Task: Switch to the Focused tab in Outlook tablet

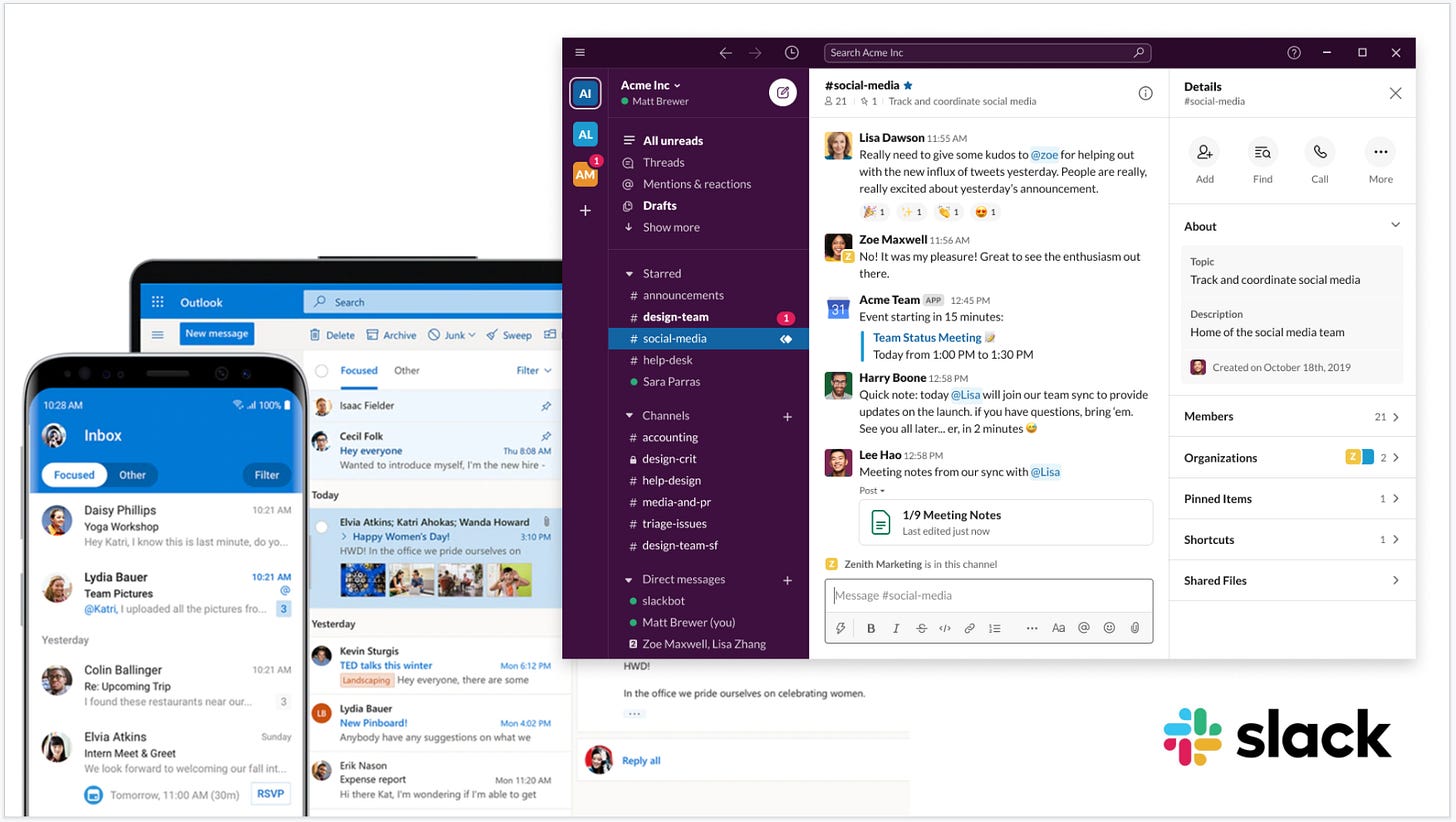Action: (359, 371)
